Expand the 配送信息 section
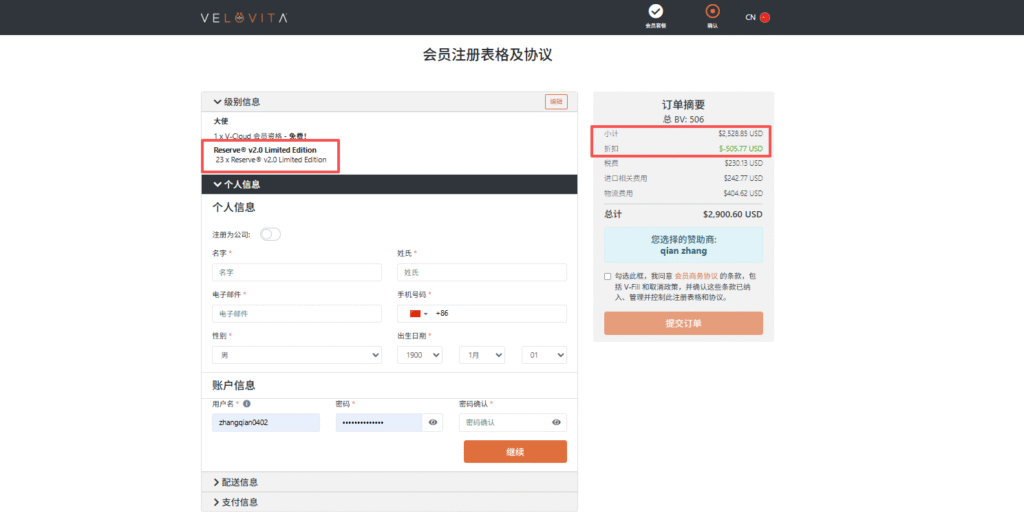Image resolution: width=1024 pixels, height=520 pixels. point(389,482)
